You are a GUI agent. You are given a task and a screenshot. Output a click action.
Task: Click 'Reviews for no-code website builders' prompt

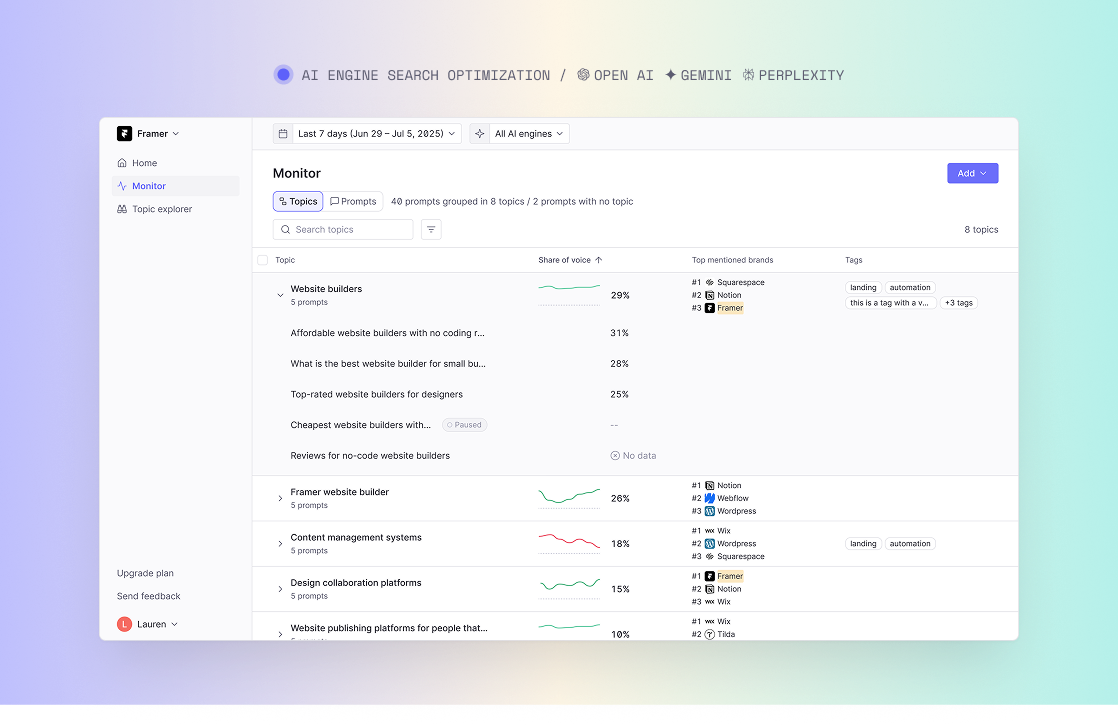370,455
